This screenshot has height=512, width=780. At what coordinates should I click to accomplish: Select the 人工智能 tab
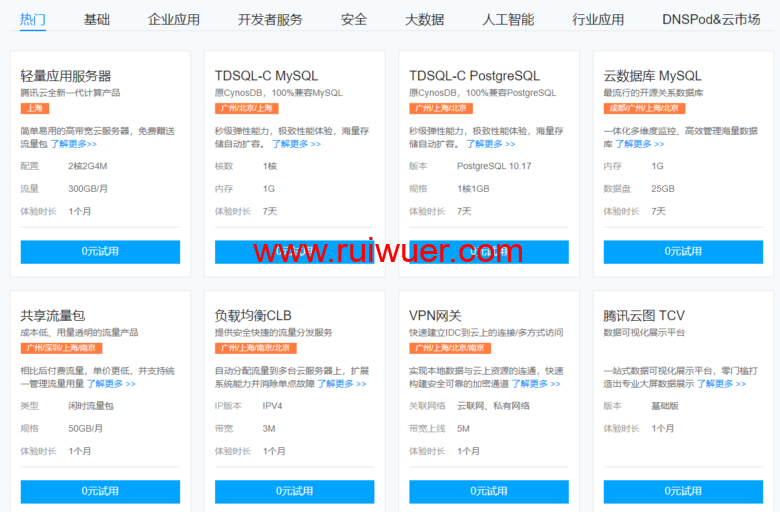508,19
